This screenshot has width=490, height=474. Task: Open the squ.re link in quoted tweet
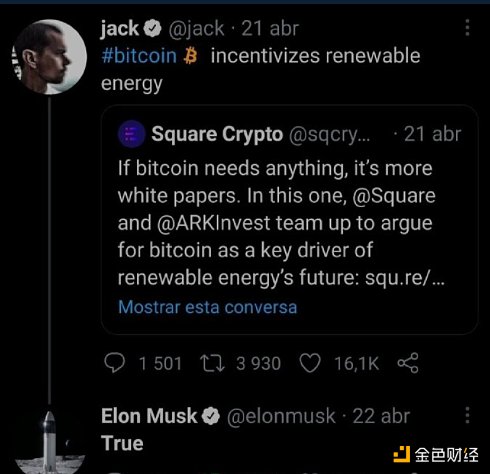(405, 278)
